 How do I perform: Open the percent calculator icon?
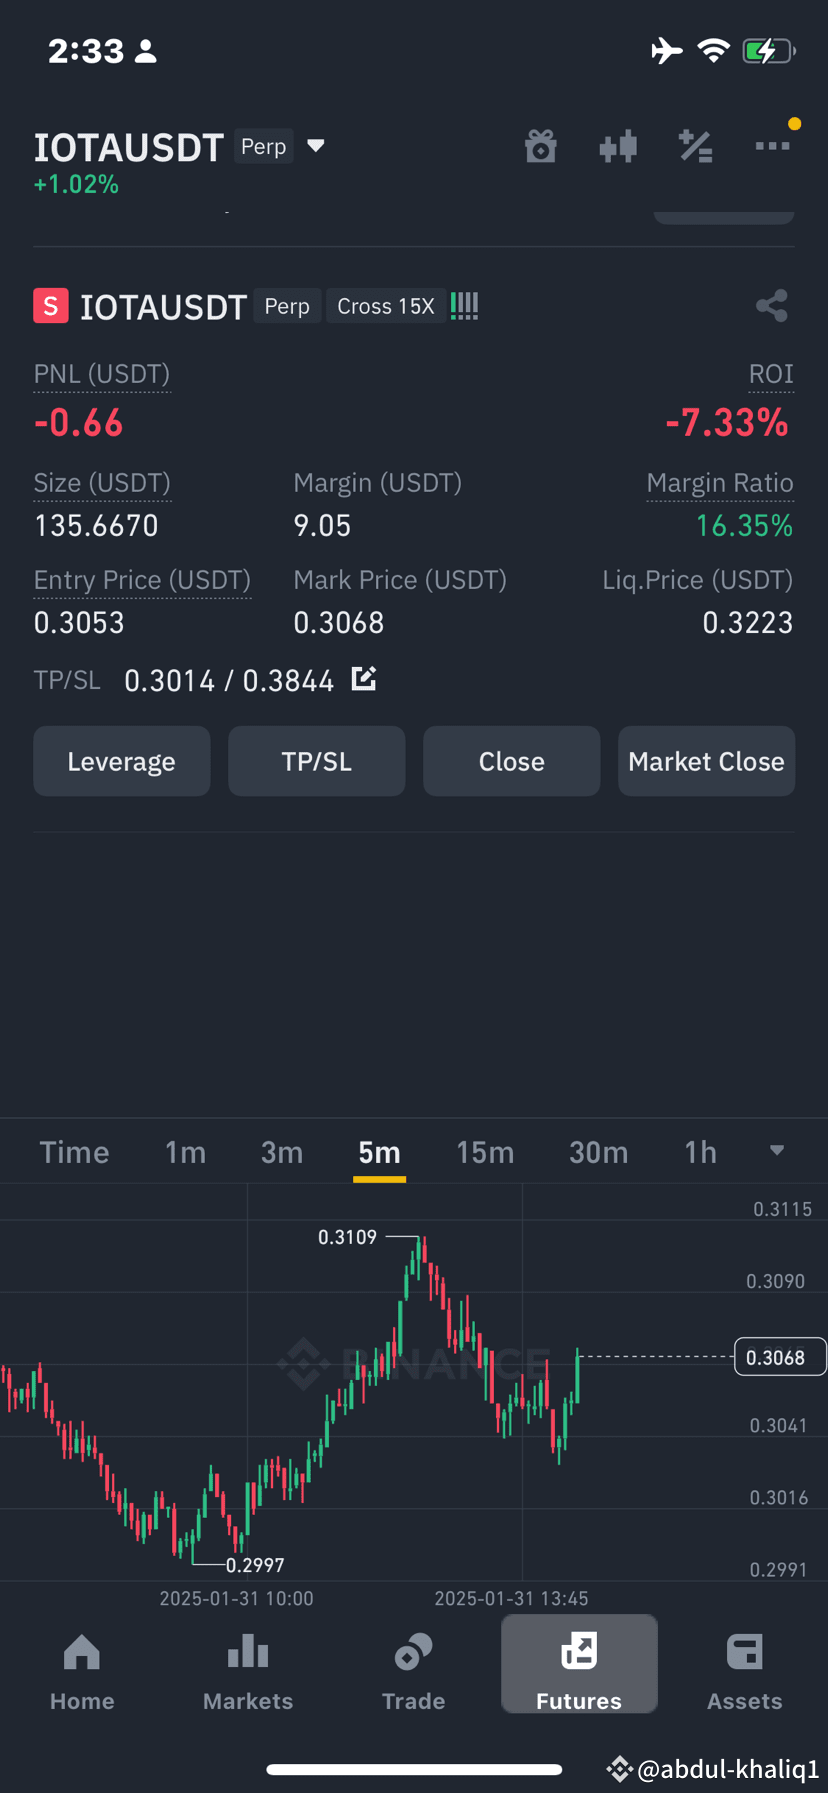pyautogui.click(x=695, y=146)
